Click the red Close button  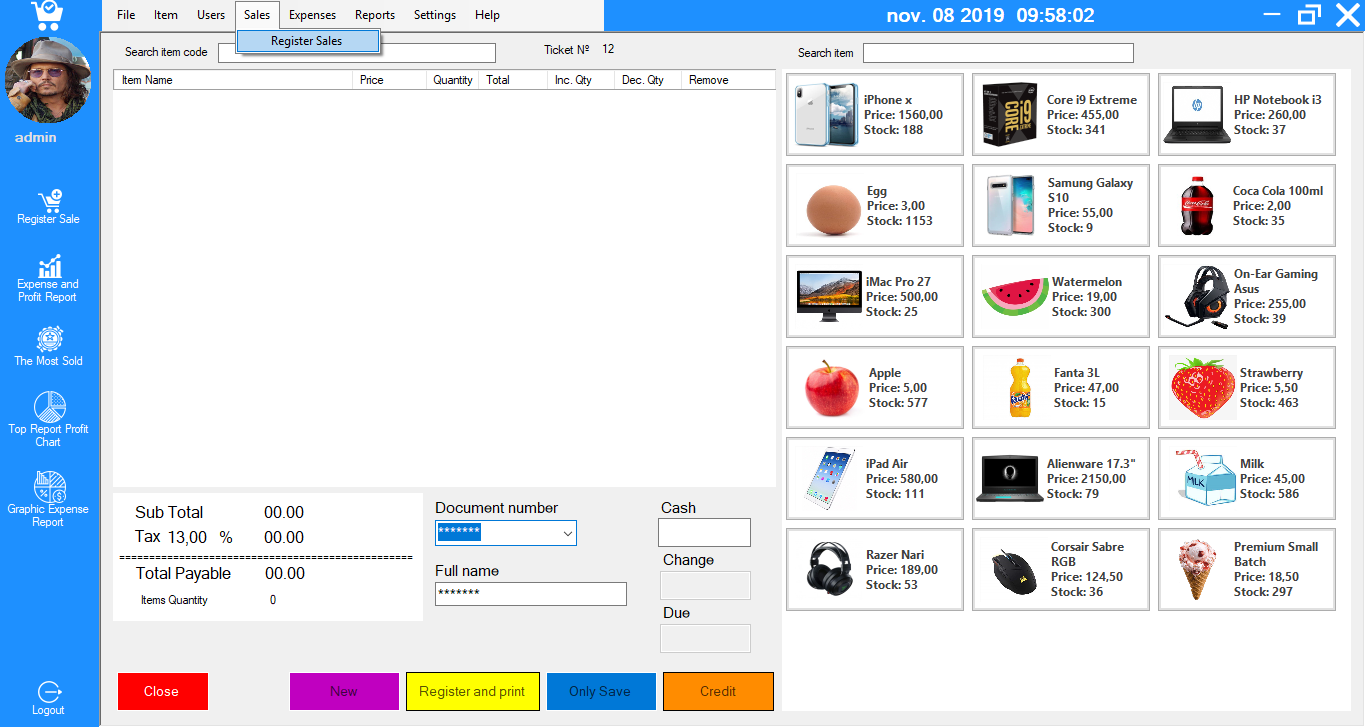pos(163,691)
